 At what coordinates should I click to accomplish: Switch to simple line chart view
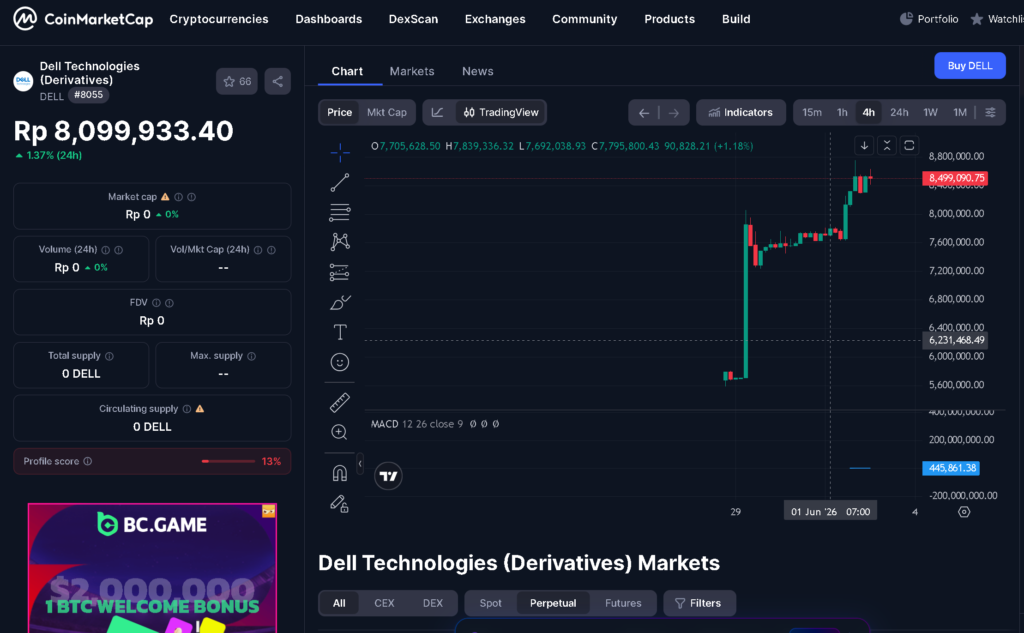tap(438, 112)
